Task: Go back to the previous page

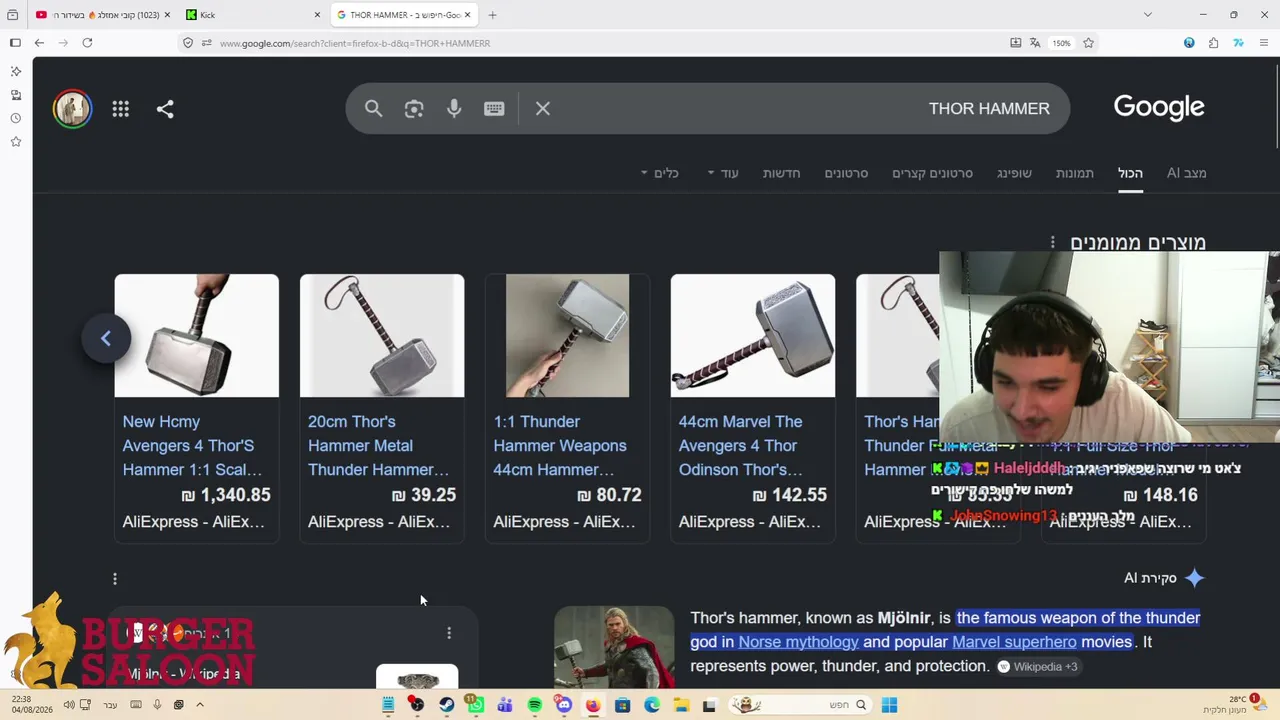Action: click(x=39, y=43)
